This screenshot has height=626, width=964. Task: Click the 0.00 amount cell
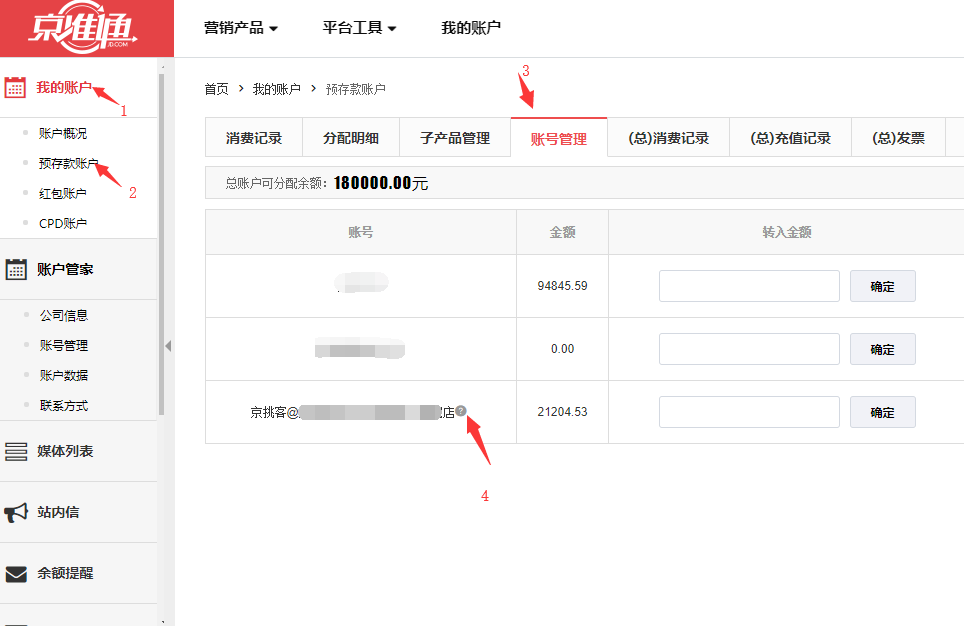(x=563, y=349)
